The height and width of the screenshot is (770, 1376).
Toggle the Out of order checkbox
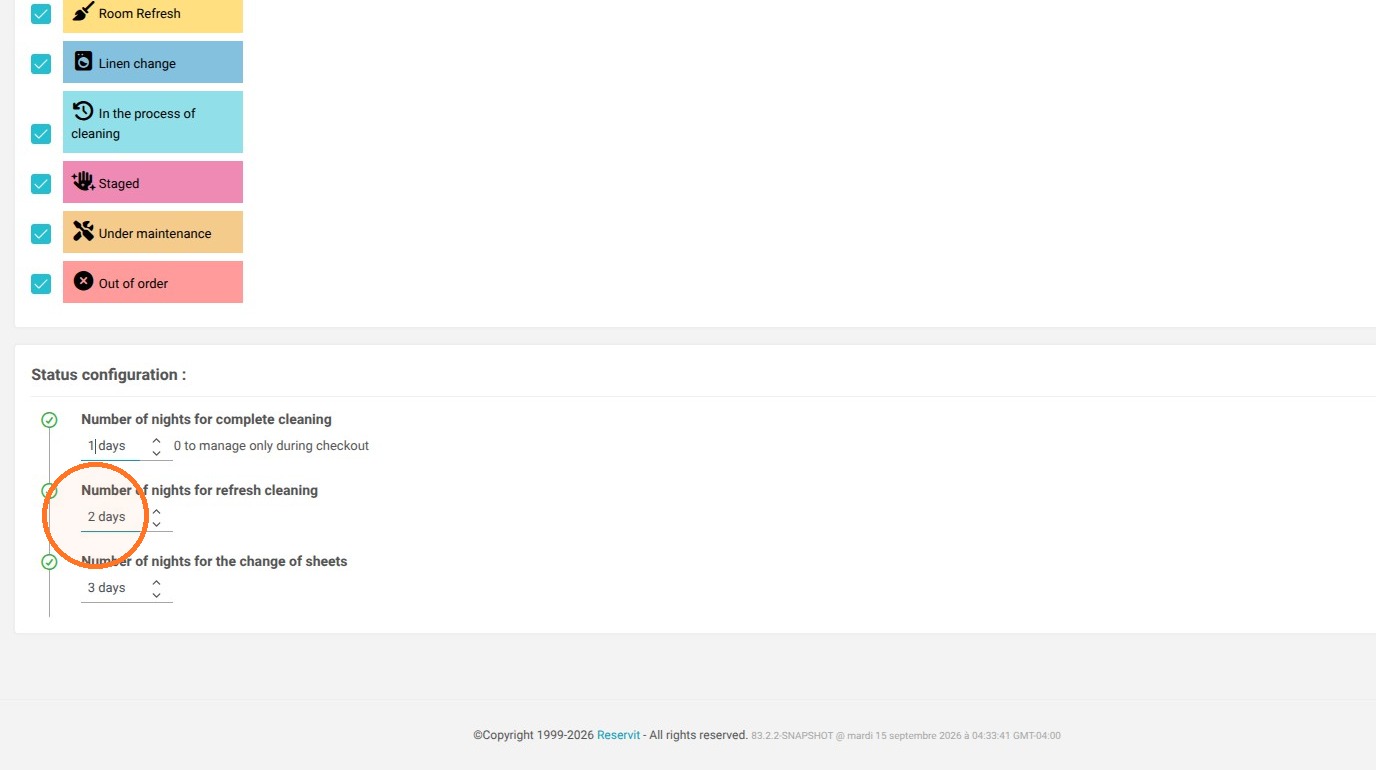(41, 284)
